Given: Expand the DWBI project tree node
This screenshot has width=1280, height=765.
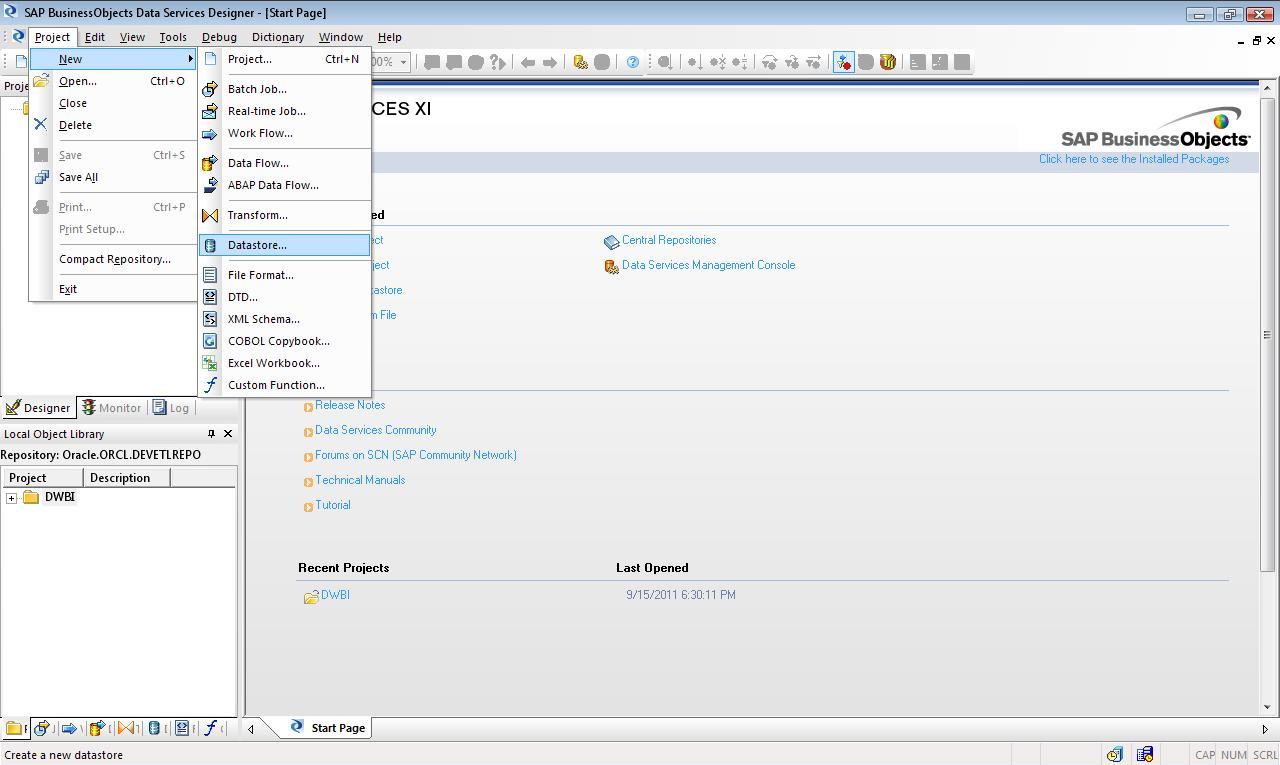Looking at the screenshot, I should tap(11, 497).
